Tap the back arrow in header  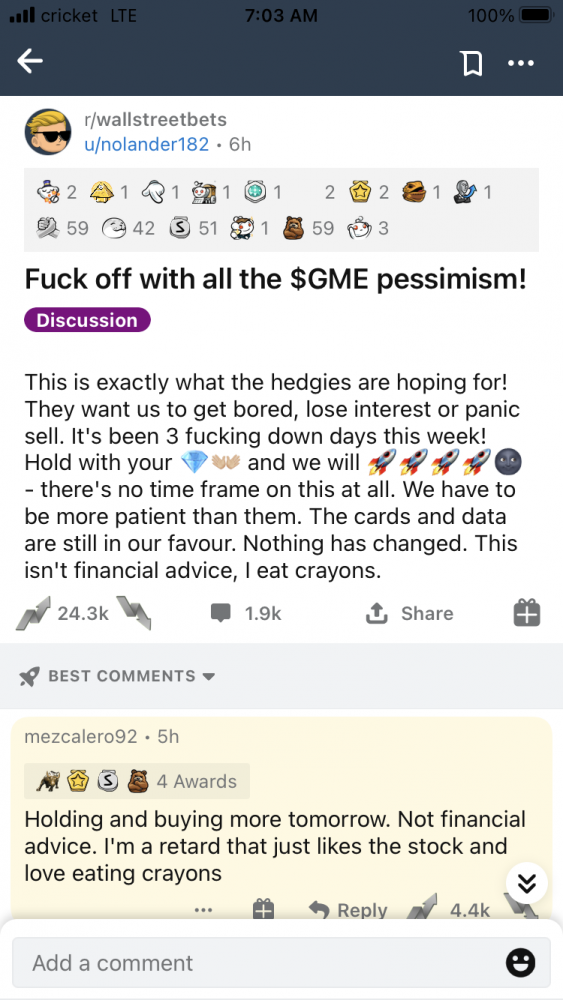tap(30, 62)
